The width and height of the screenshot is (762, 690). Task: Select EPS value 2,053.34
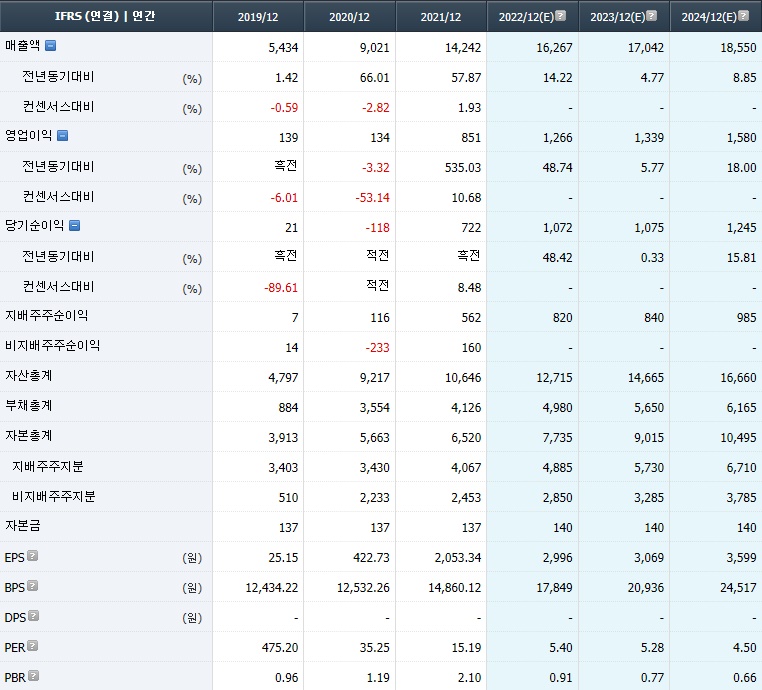pos(458,558)
